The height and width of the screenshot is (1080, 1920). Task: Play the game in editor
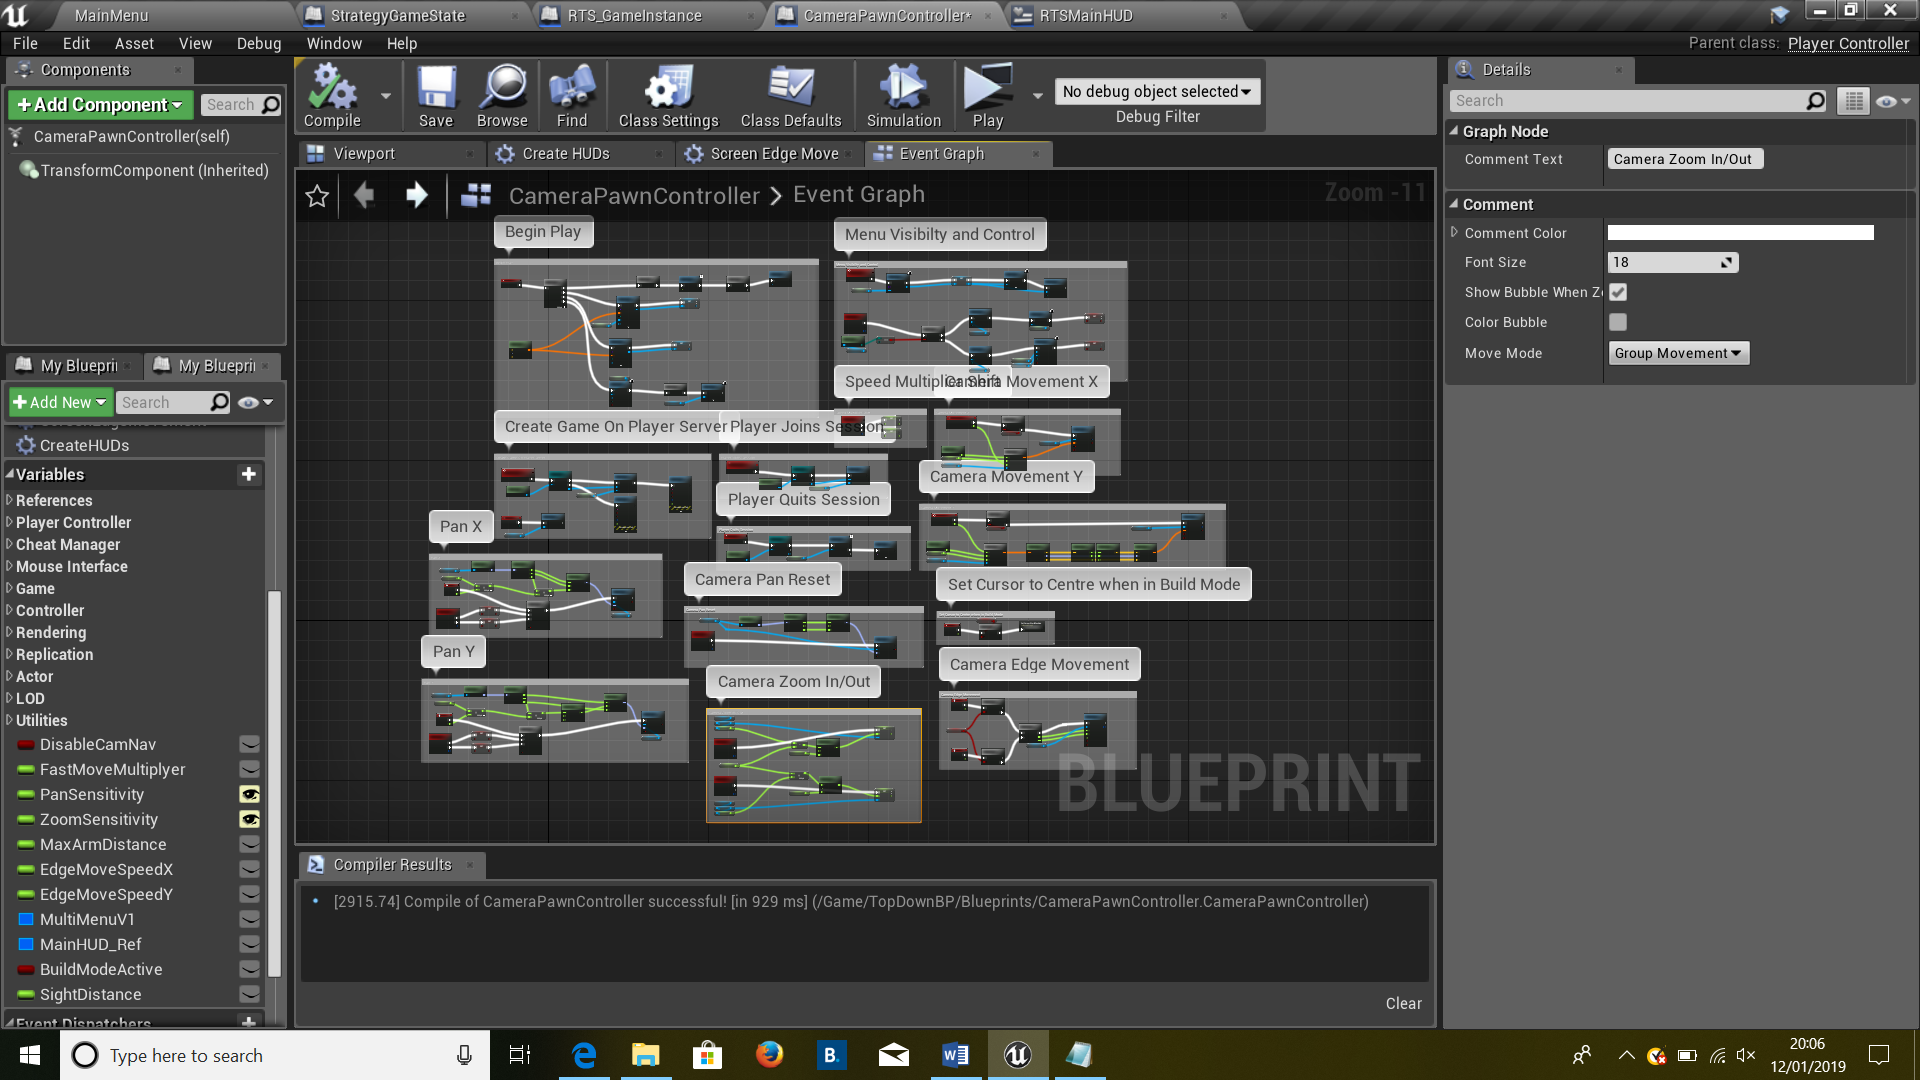point(987,97)
